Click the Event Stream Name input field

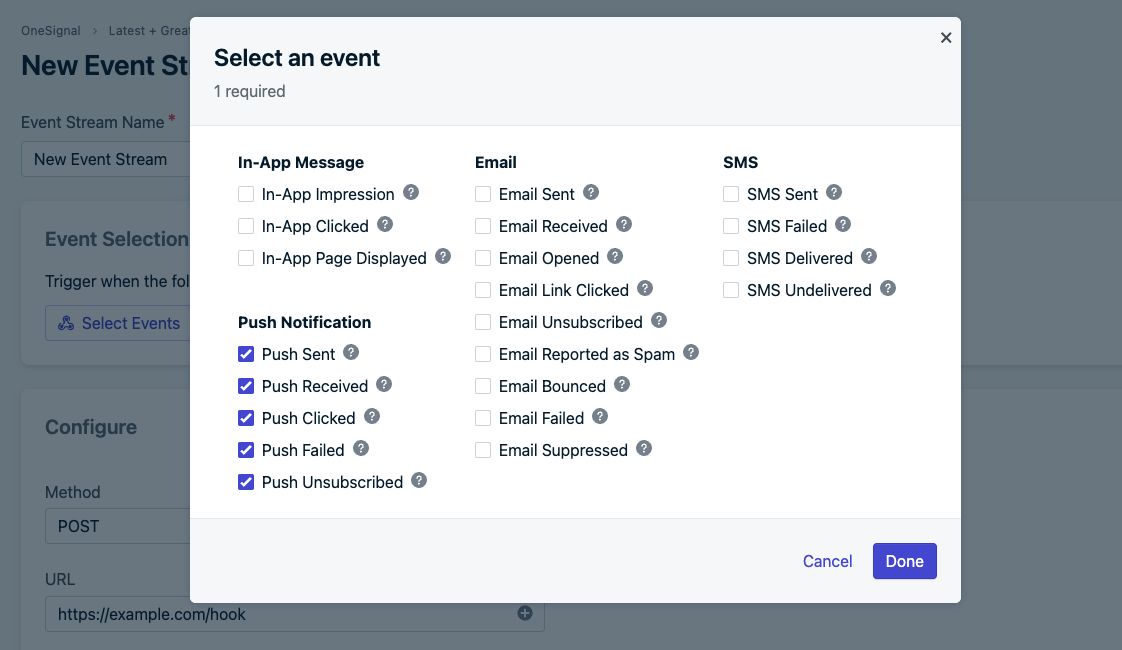coord(106,159)
